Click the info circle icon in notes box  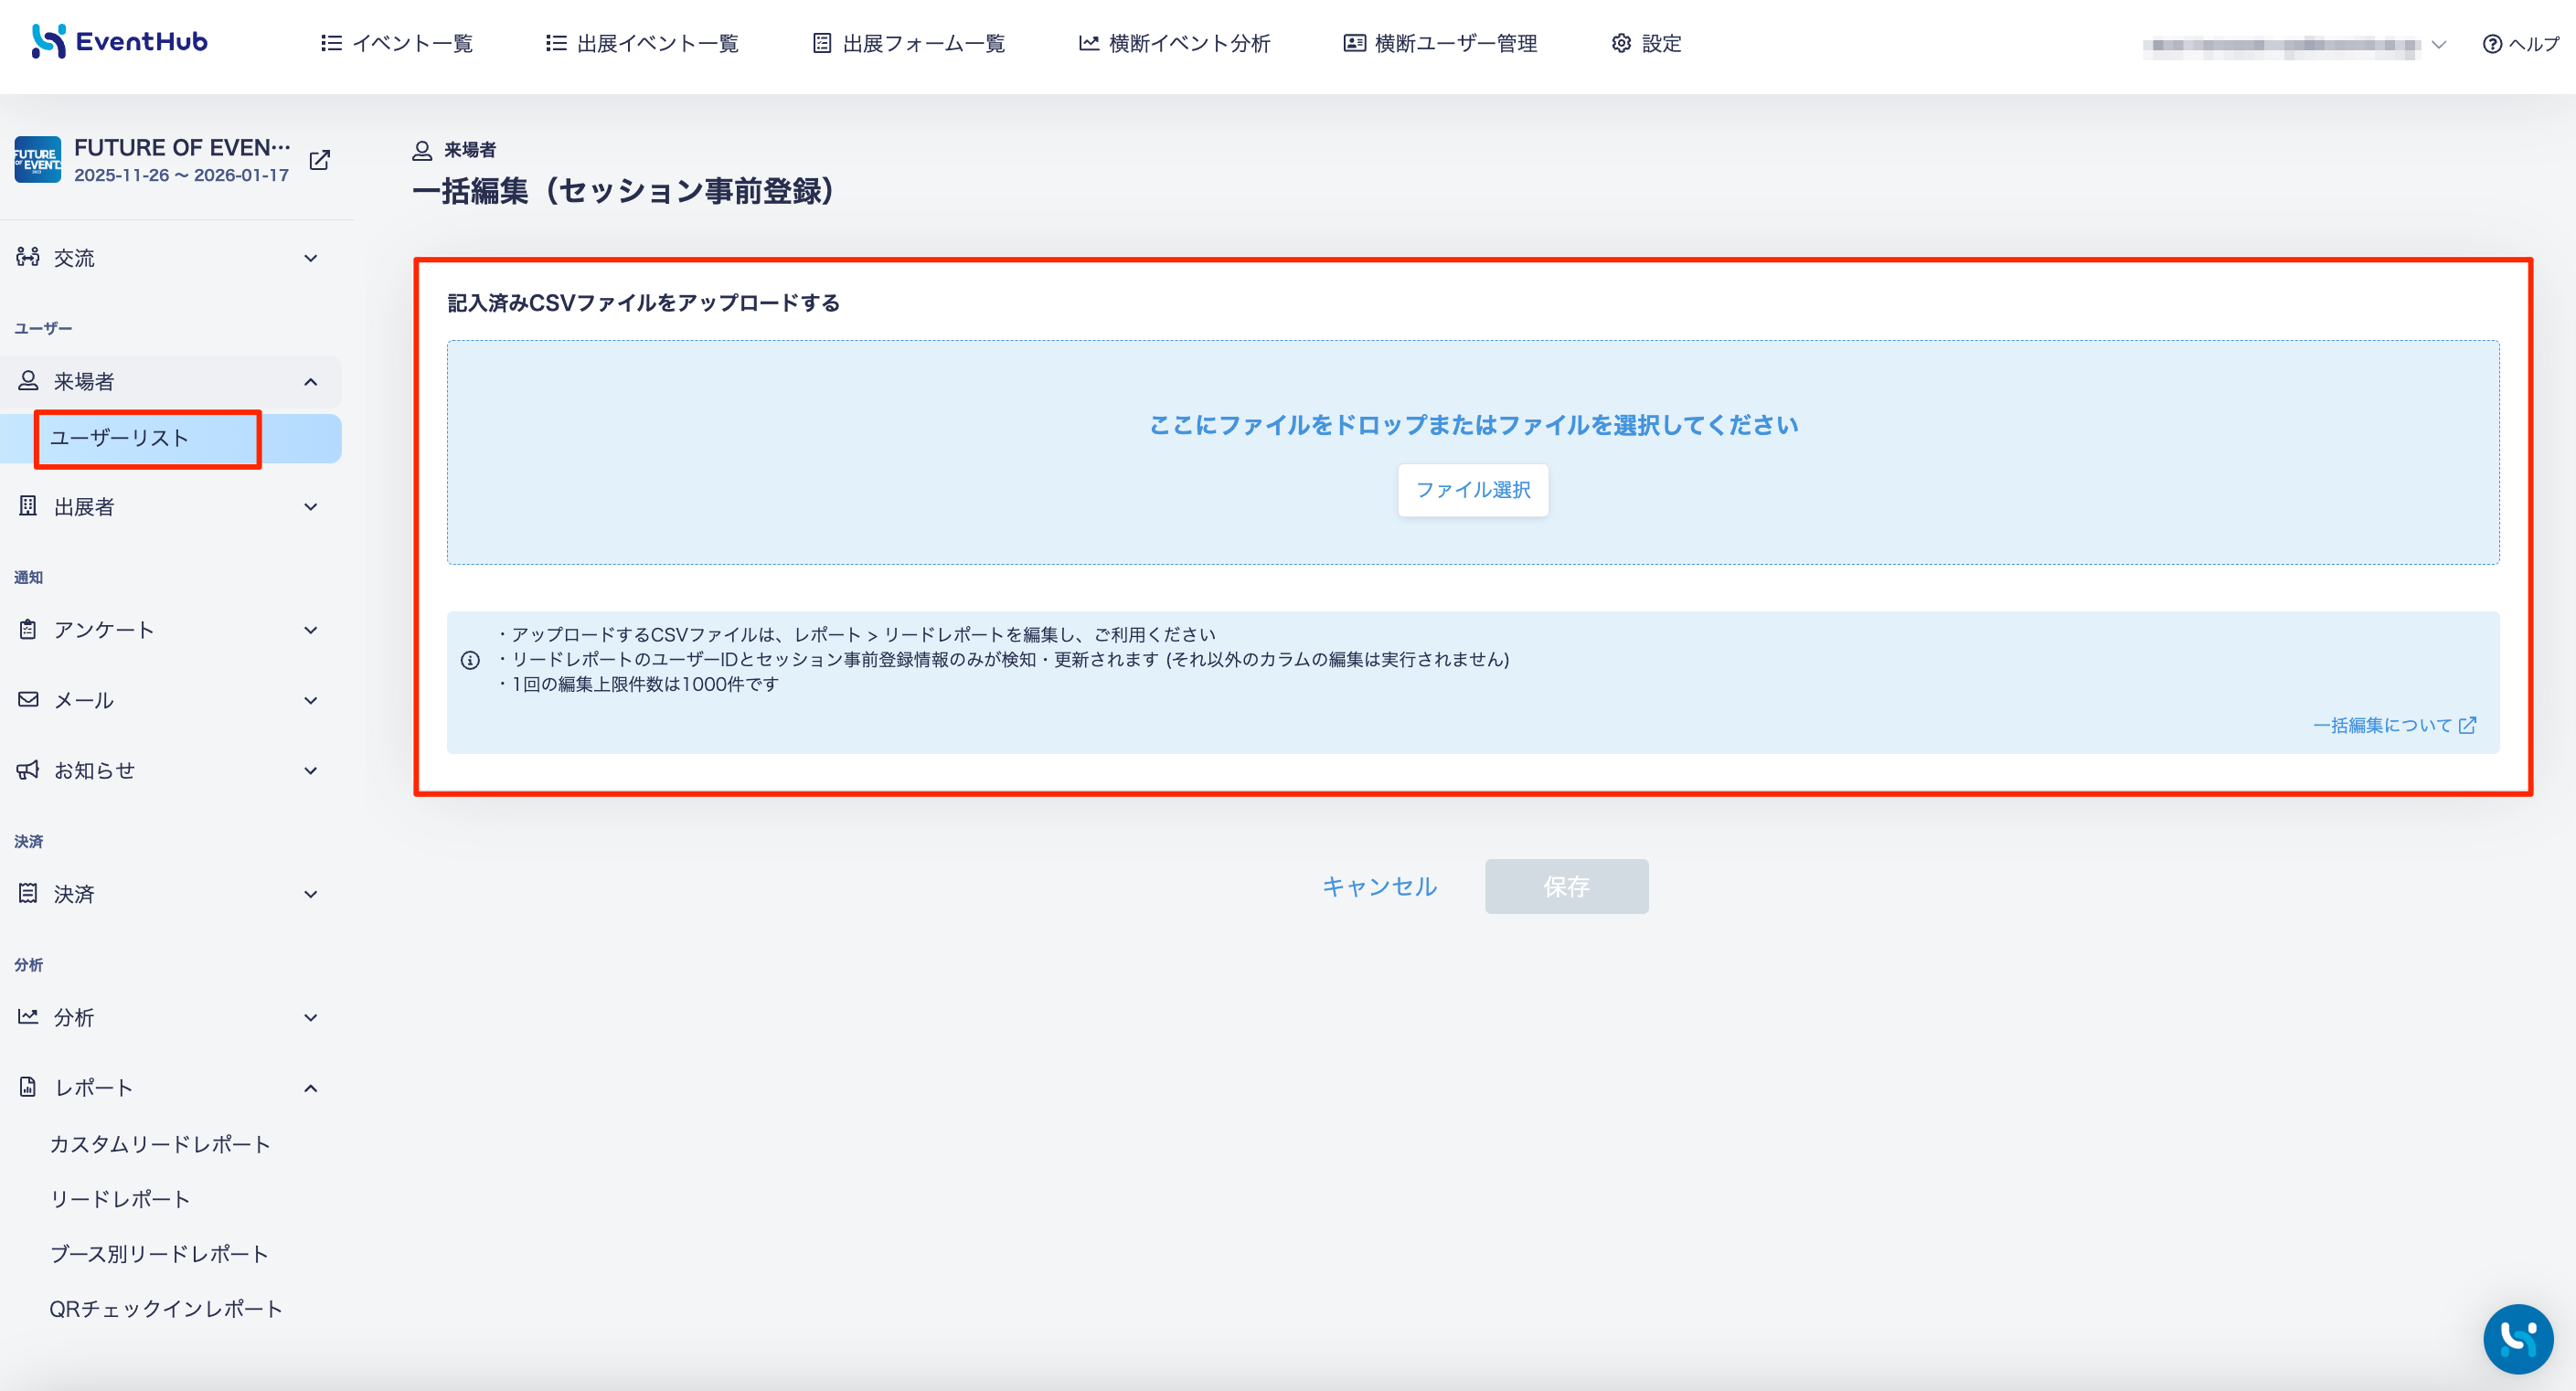tap(470, 660)
